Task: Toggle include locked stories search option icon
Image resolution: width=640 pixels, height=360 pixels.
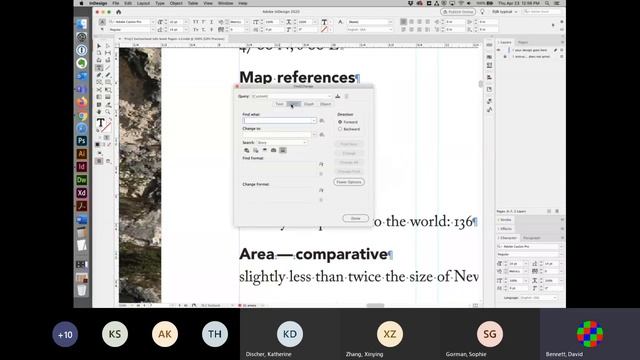Action: click(256, 151)
